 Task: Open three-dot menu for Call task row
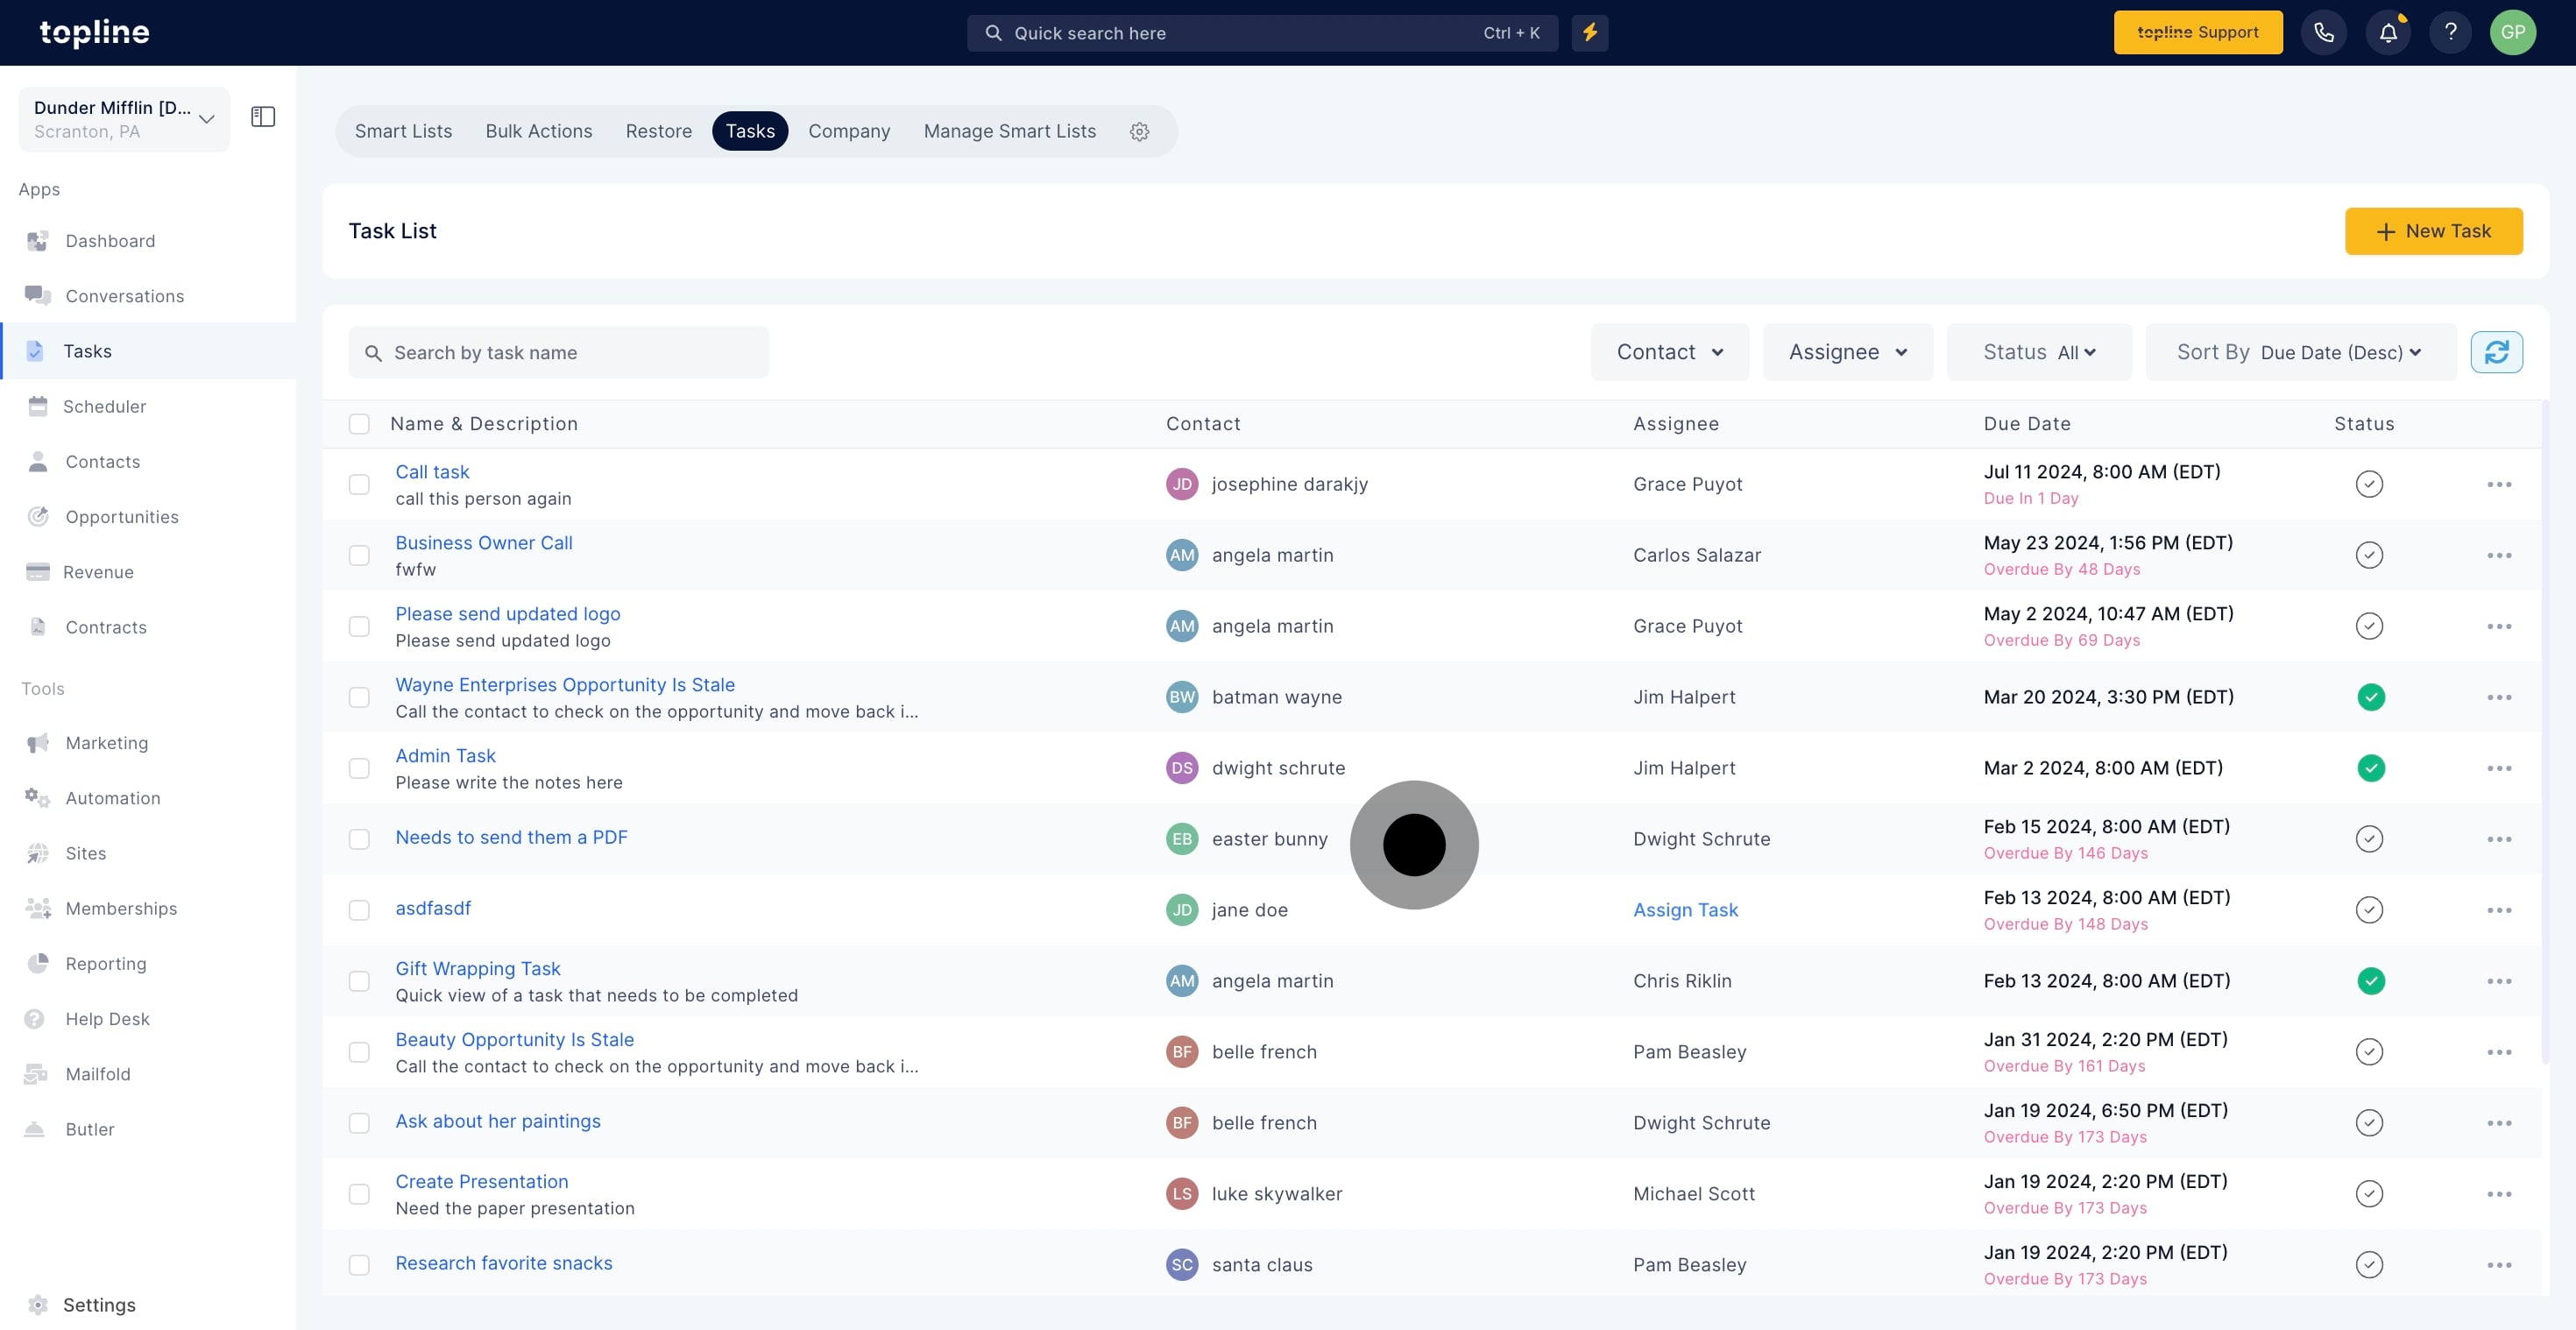[2499, 485]
